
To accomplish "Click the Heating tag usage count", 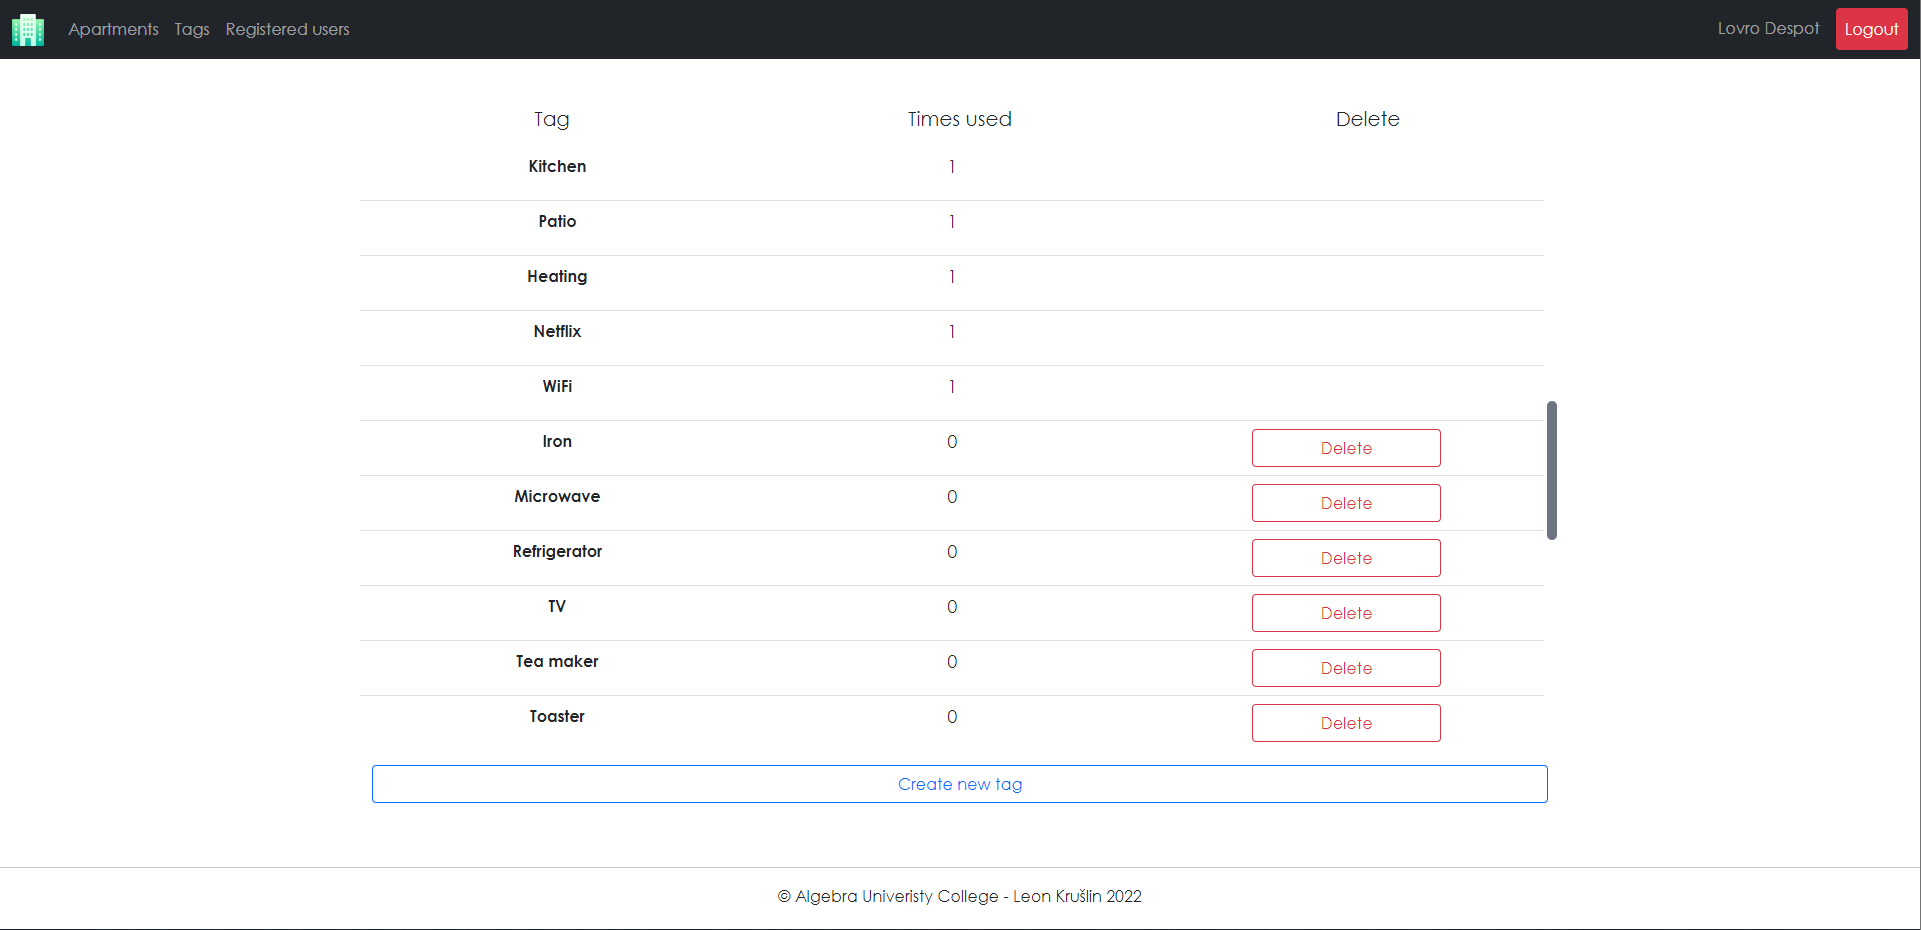I will tap(951, 276).
